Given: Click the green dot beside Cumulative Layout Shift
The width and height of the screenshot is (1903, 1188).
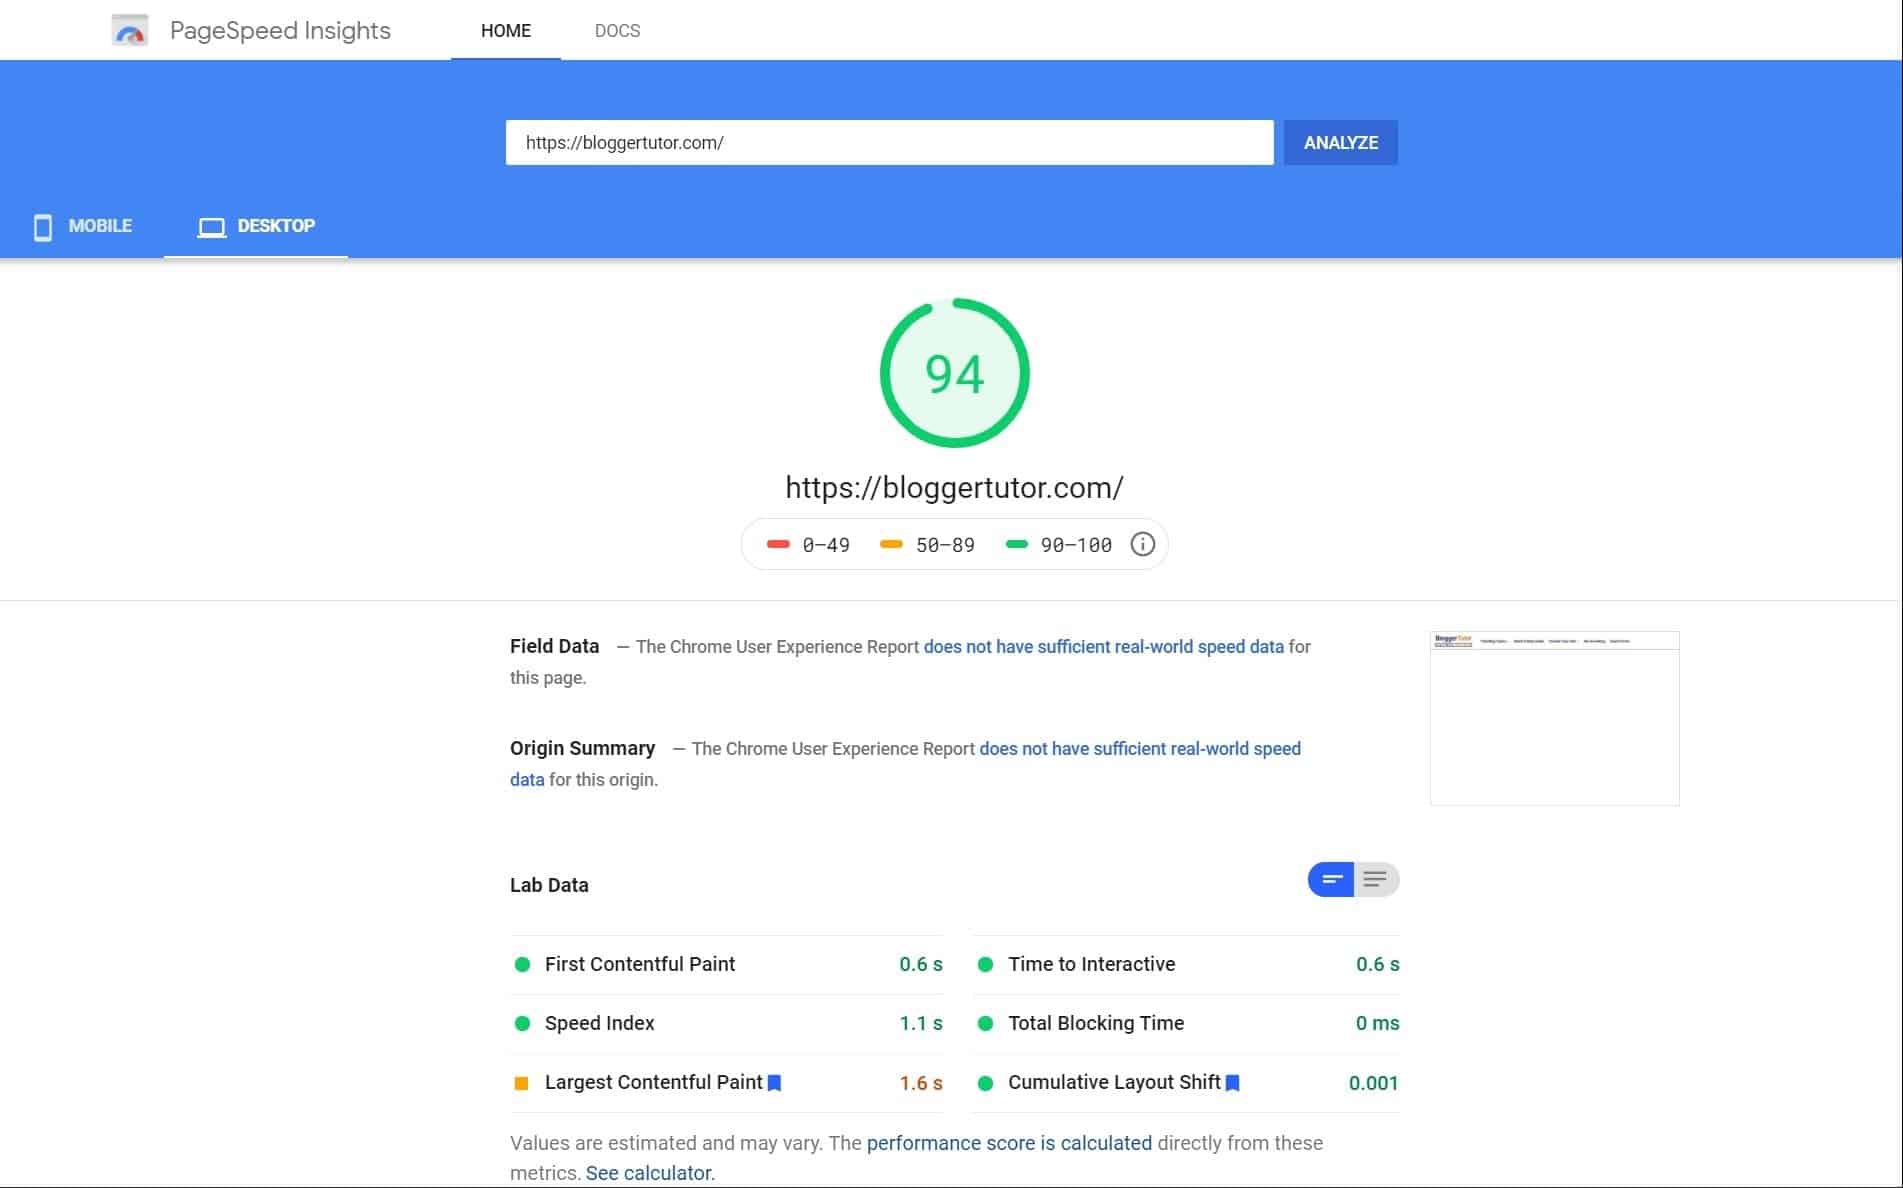Looking at the screenshot, I should click(x=985, y=1083).
